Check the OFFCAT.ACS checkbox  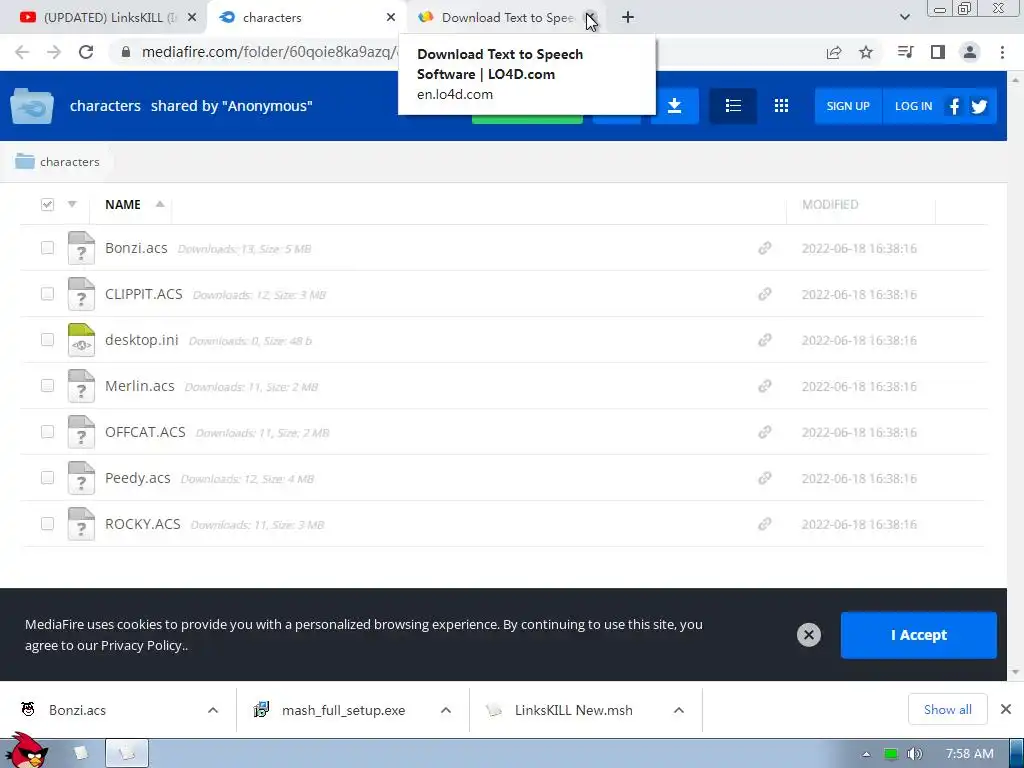47,432
